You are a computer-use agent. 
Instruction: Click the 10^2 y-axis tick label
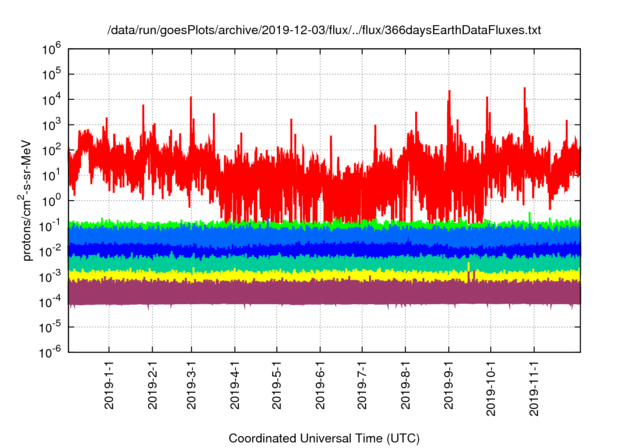pyautogui.click(x=51, y=150)
